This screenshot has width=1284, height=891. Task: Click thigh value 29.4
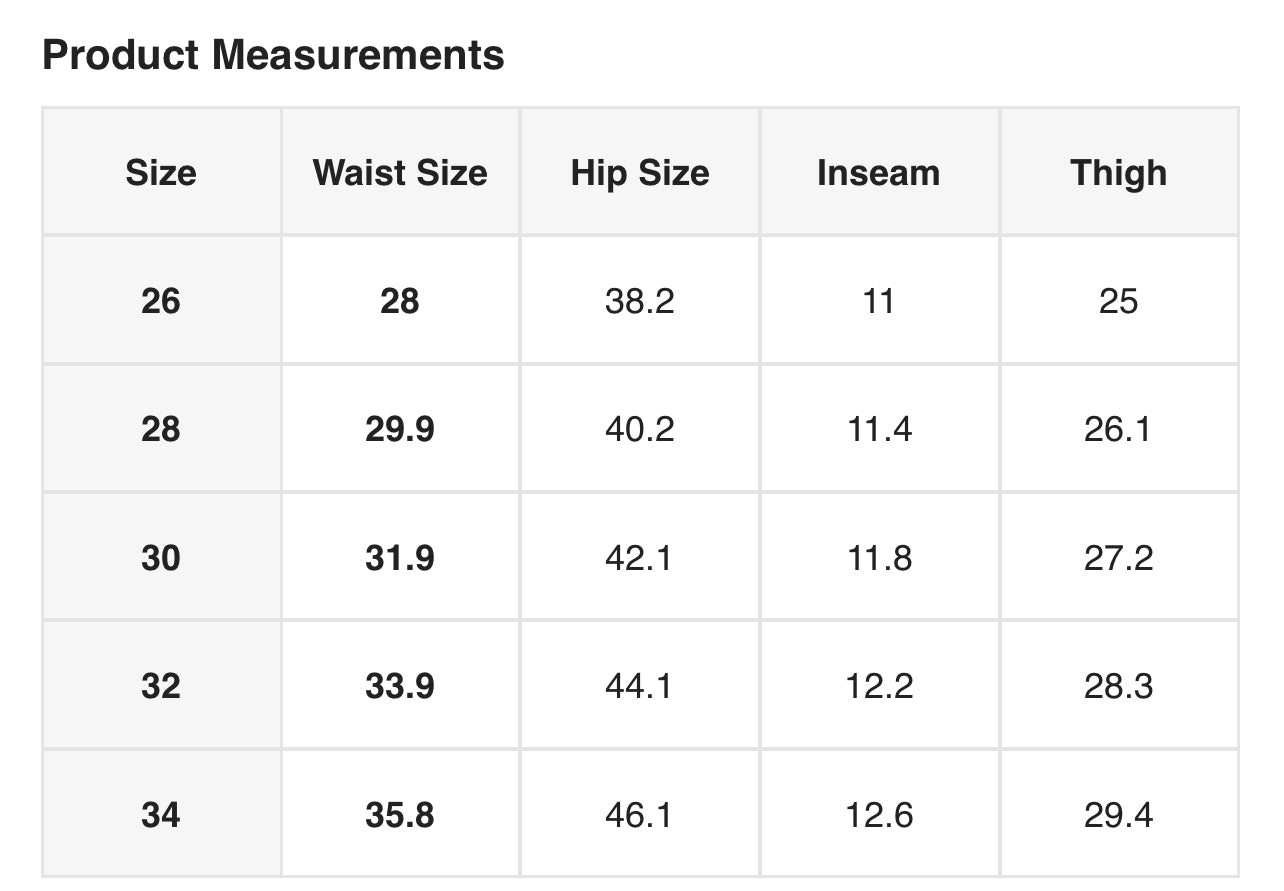pos(1119,815)
